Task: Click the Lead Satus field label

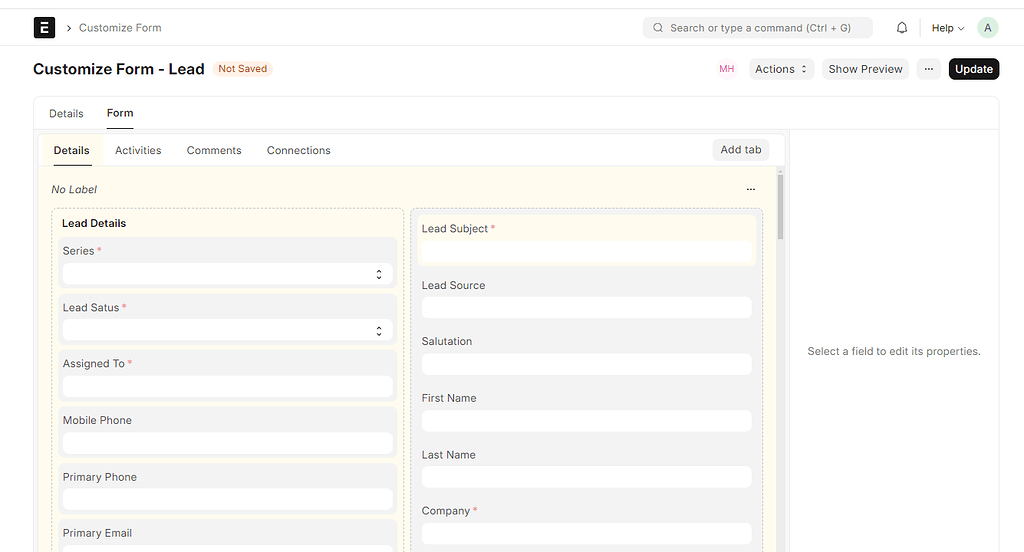Action: click(91, 308)
